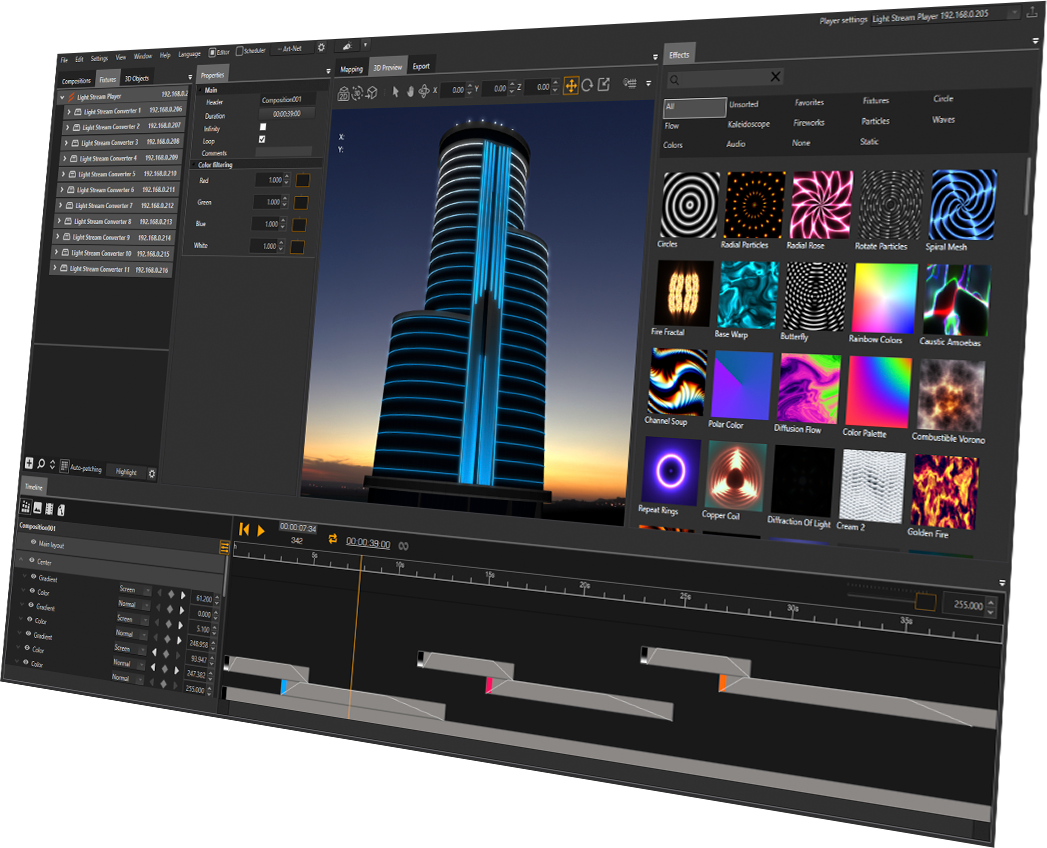Open orange Main layout settings icon

coord(224,548)
